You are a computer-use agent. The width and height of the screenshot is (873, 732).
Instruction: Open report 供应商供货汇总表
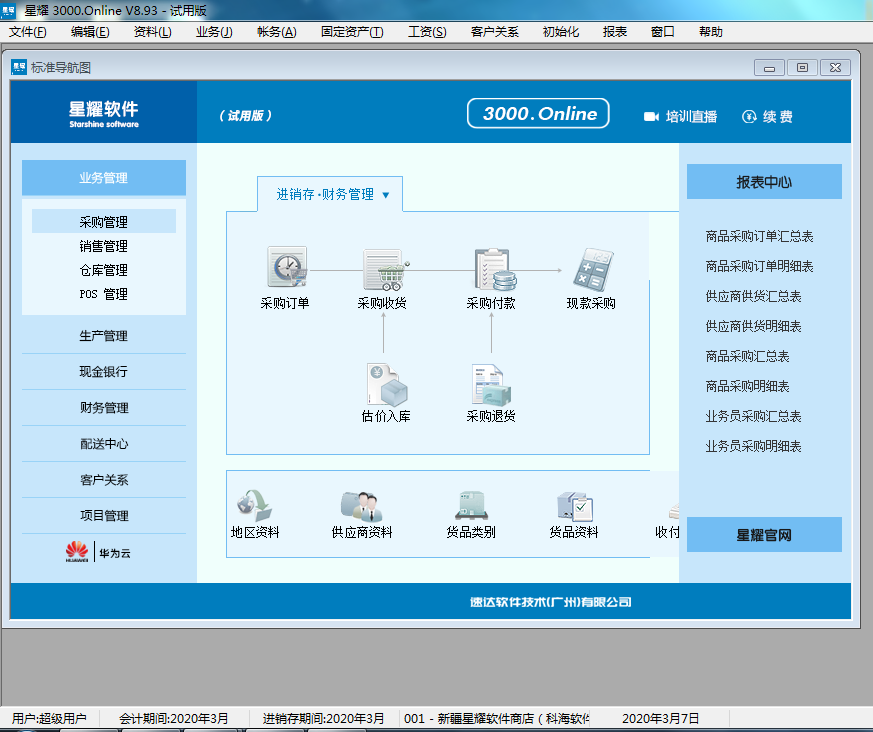click(753, 296)
